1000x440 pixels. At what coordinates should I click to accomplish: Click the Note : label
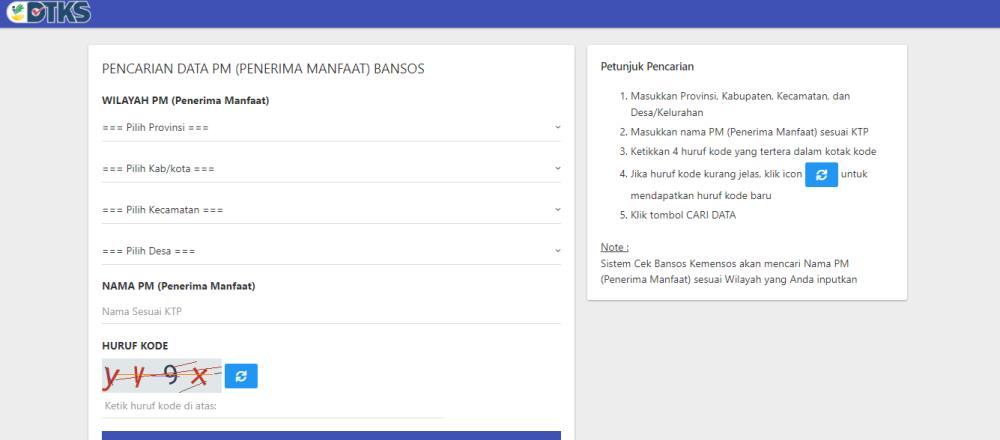coord(615,247)
